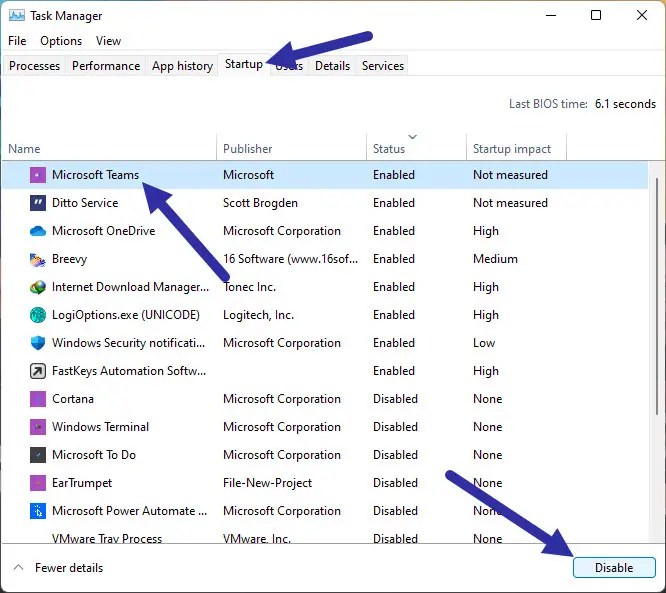Maximize the Task Manager window
This screenshot has height=593, width=666.
(596, 15)
